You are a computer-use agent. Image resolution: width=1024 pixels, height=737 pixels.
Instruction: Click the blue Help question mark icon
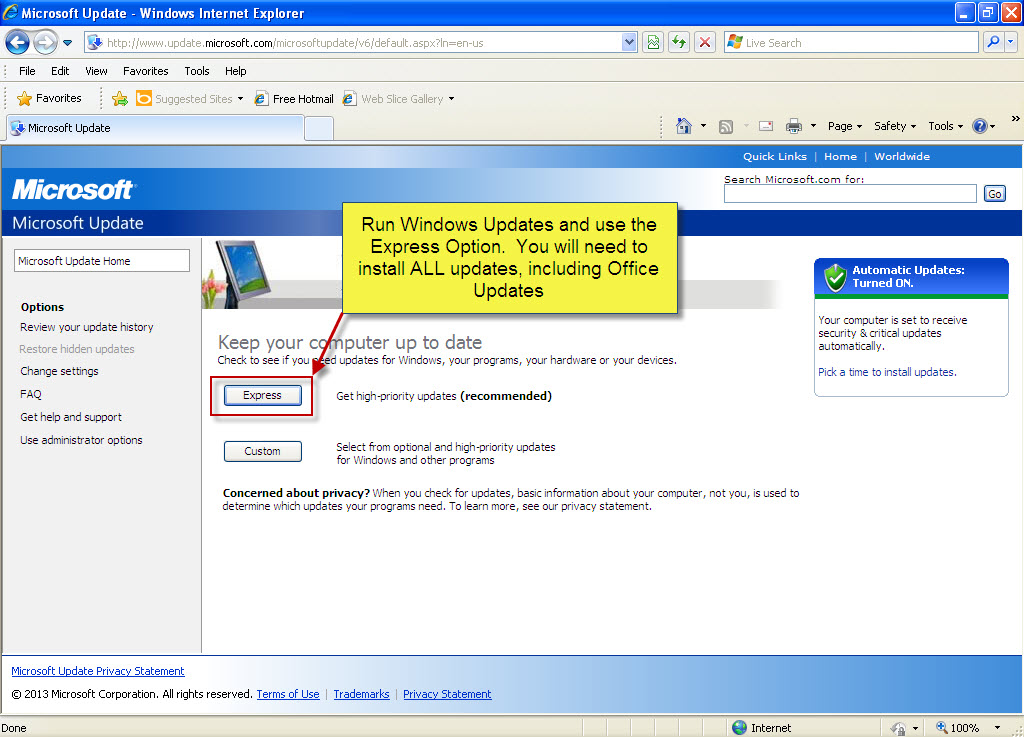[980, 126]
